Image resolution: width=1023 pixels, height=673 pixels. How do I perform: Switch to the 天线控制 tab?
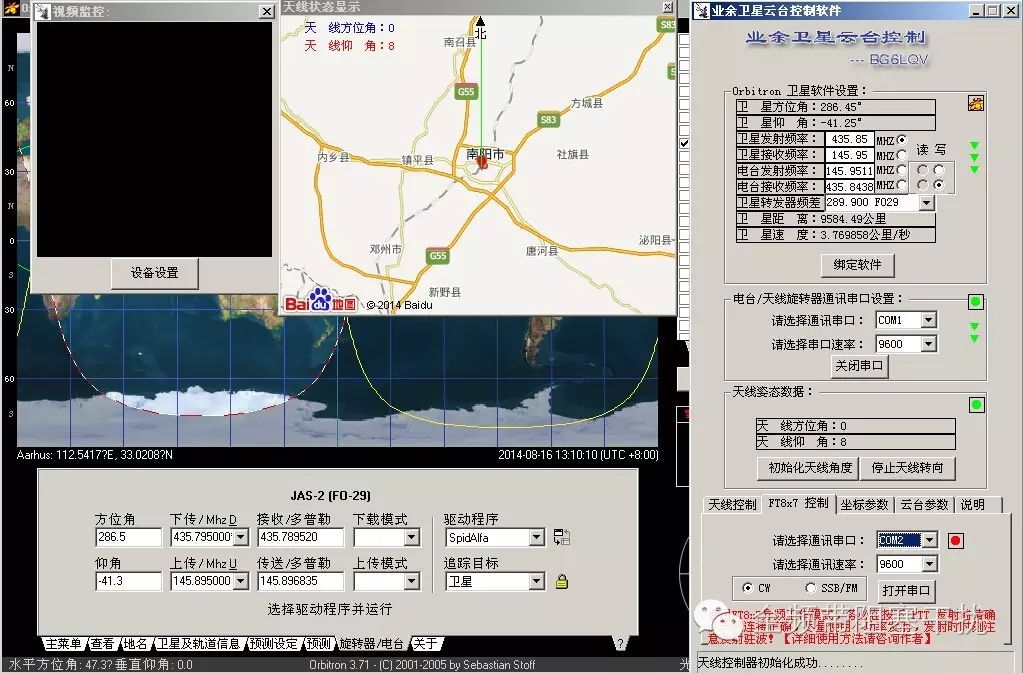732,505
